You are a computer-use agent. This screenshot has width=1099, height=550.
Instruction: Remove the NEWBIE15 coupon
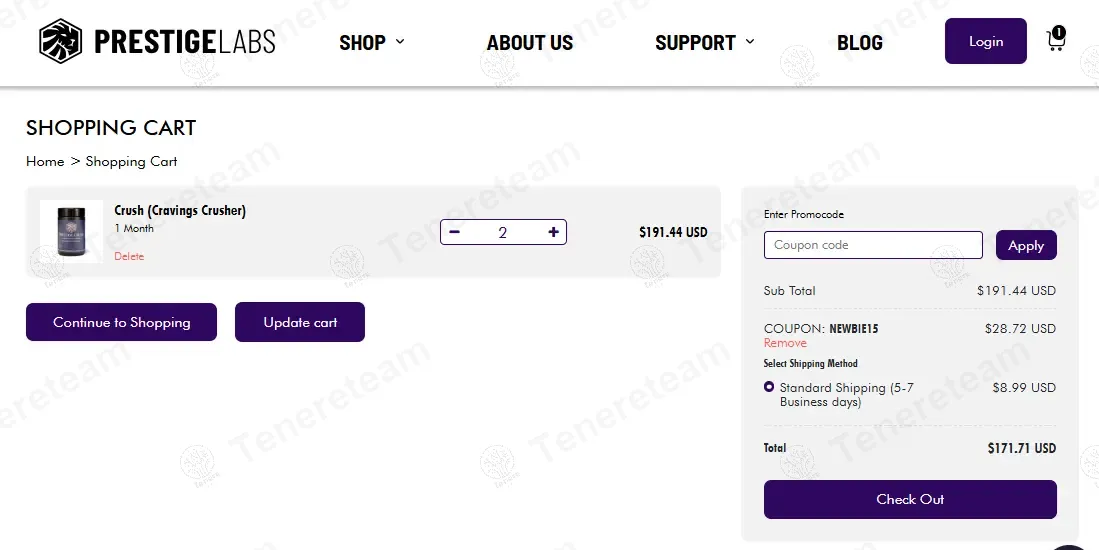click(785, 343)
